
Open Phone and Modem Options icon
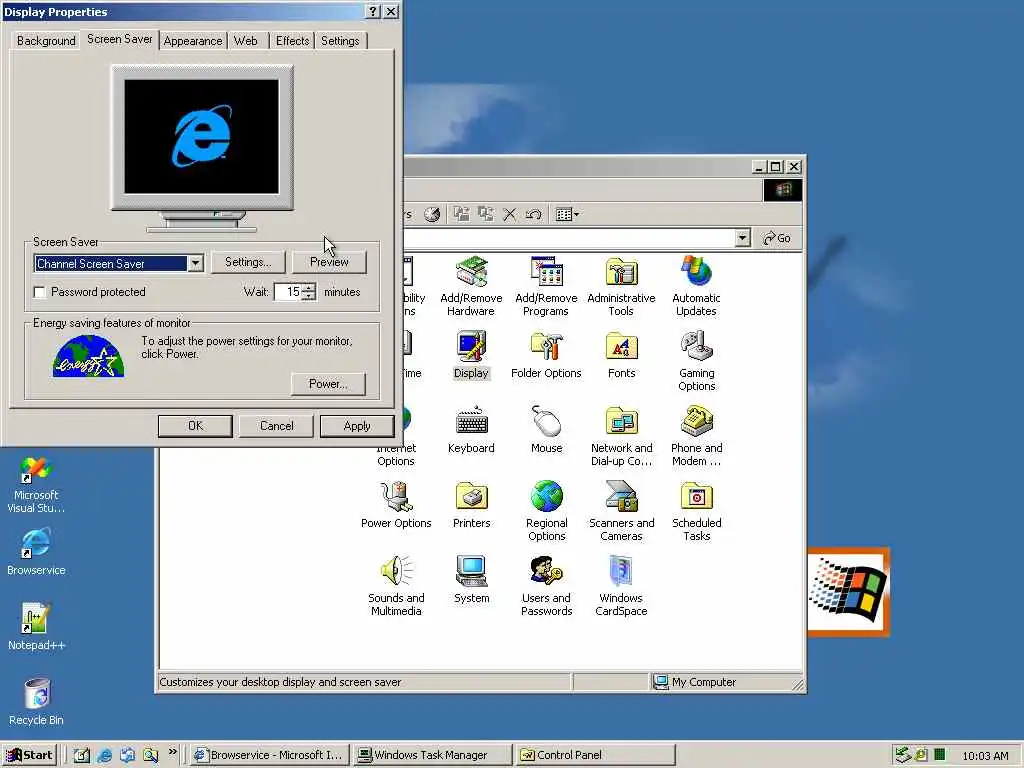(x=696, y=436)
